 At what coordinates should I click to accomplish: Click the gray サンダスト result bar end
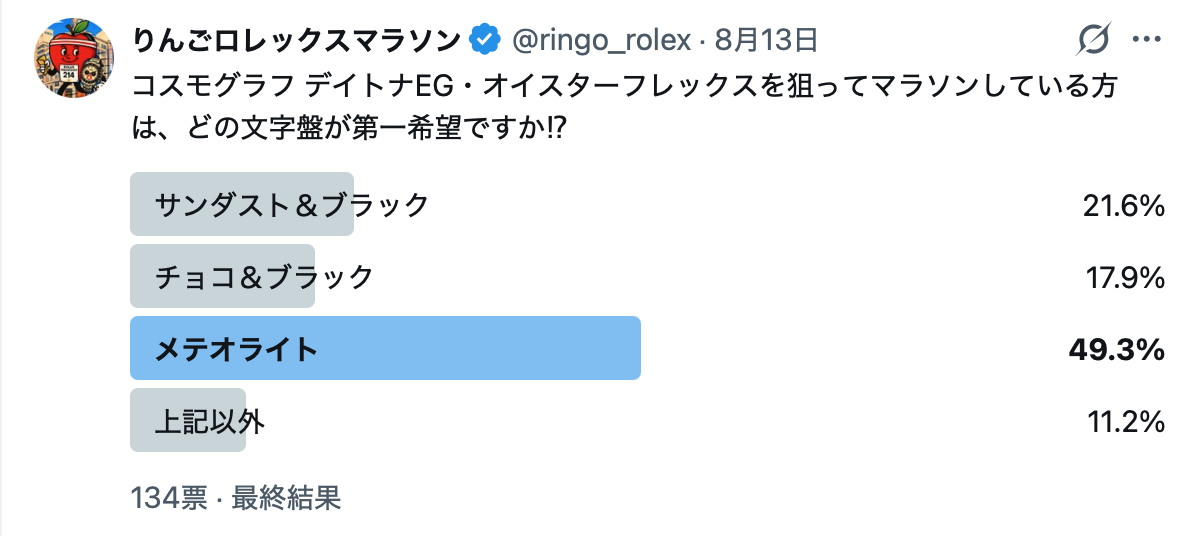coord(340,204)
